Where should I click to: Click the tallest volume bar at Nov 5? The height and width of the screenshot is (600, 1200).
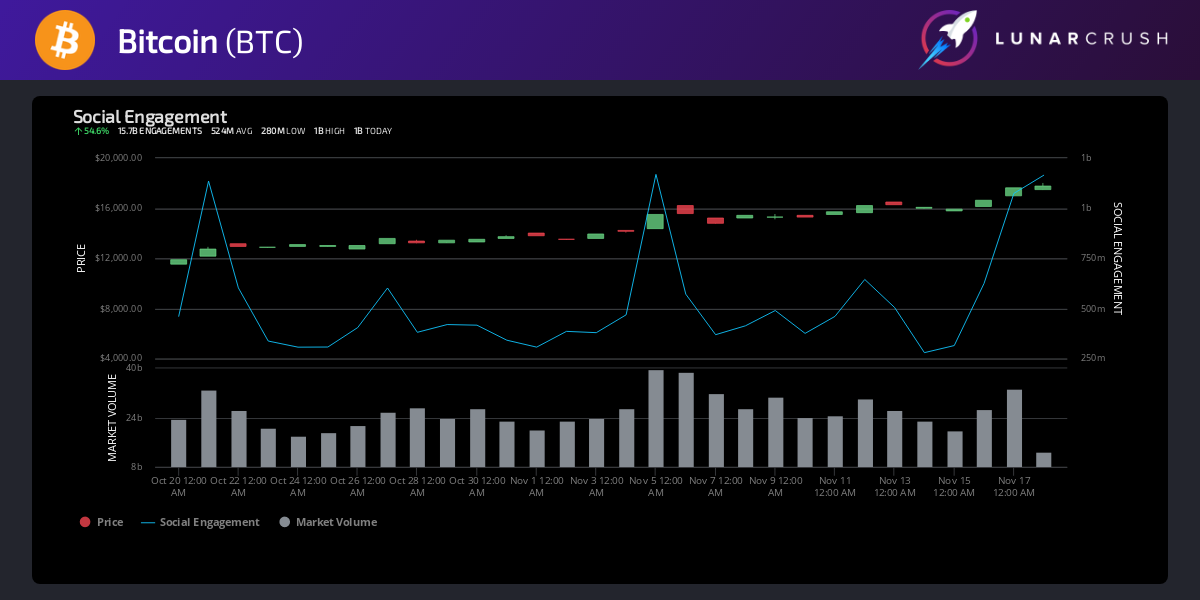(656, 418)
